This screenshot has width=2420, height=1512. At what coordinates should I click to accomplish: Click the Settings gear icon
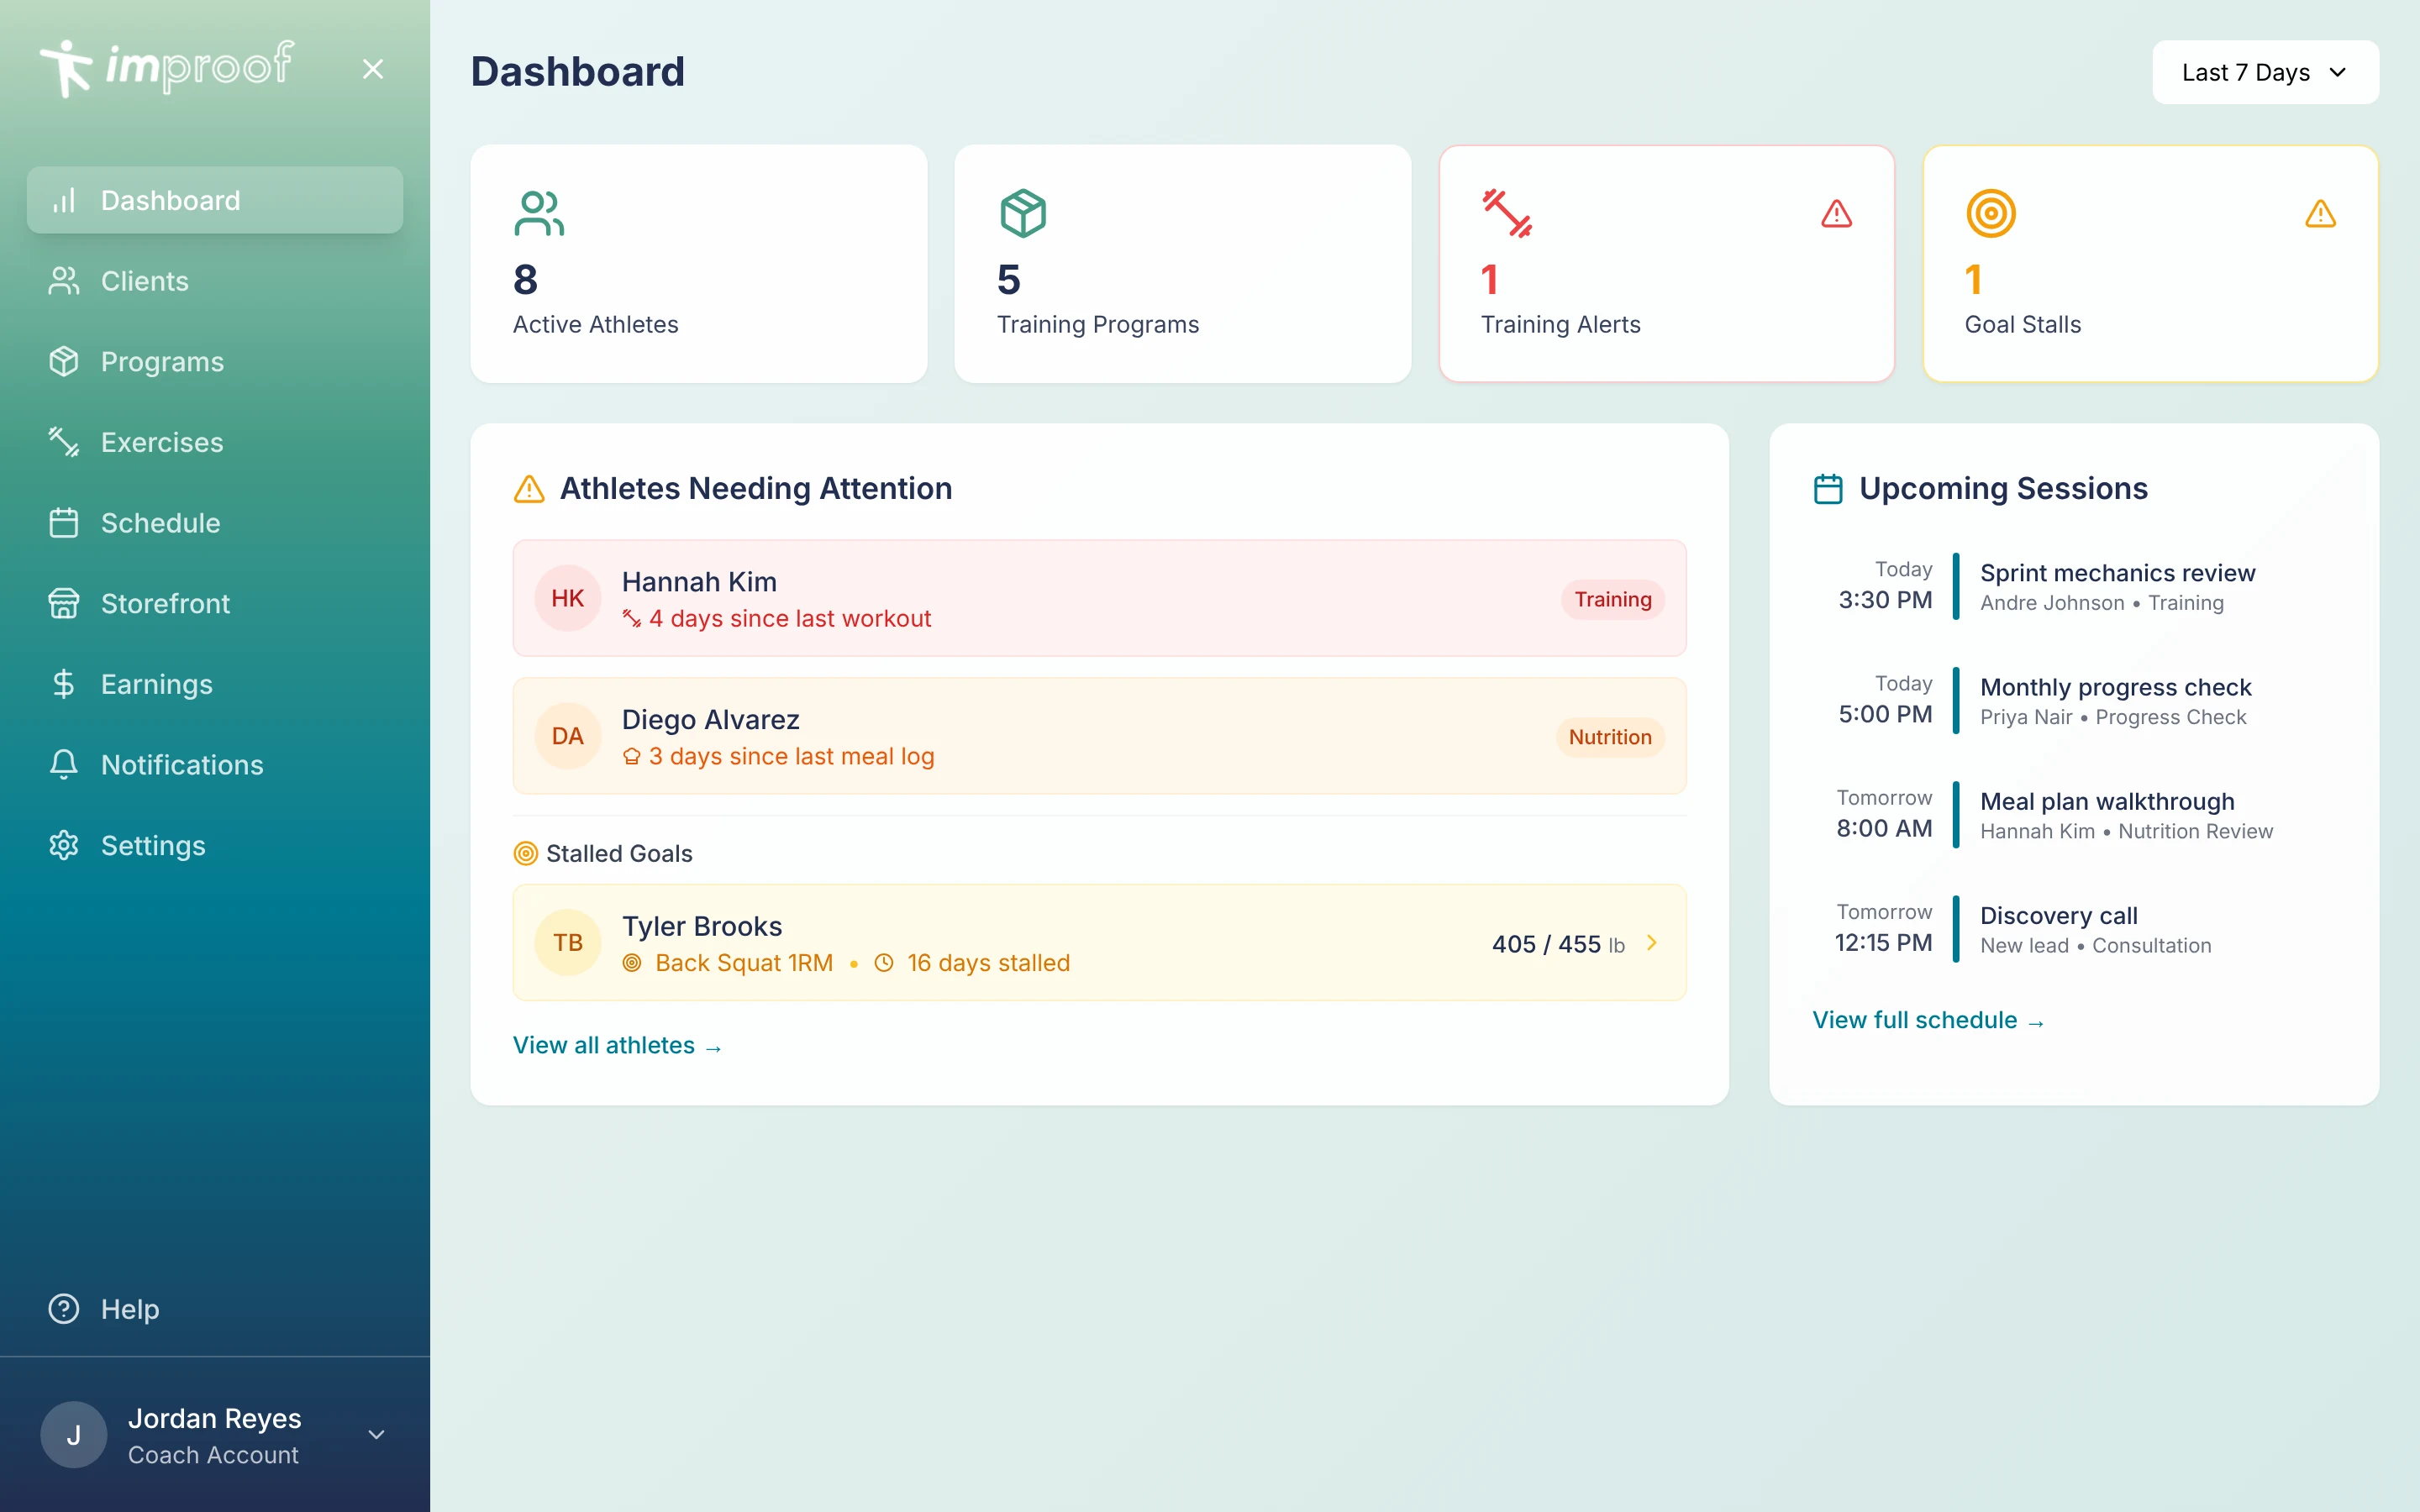[64, 845]
